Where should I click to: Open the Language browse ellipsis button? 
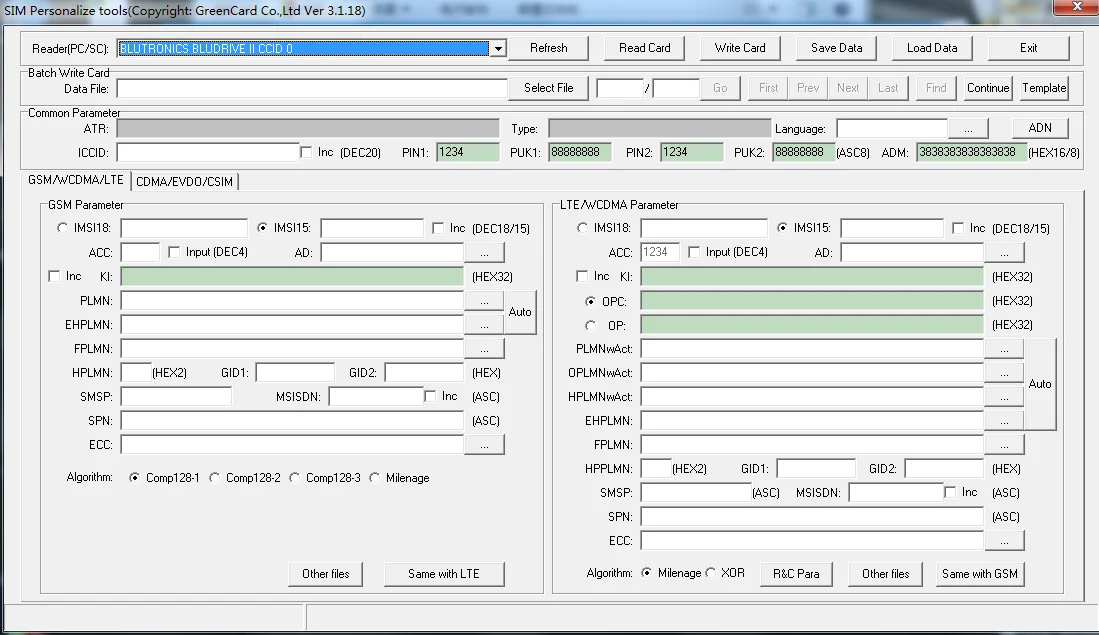(x=968, y=129)
